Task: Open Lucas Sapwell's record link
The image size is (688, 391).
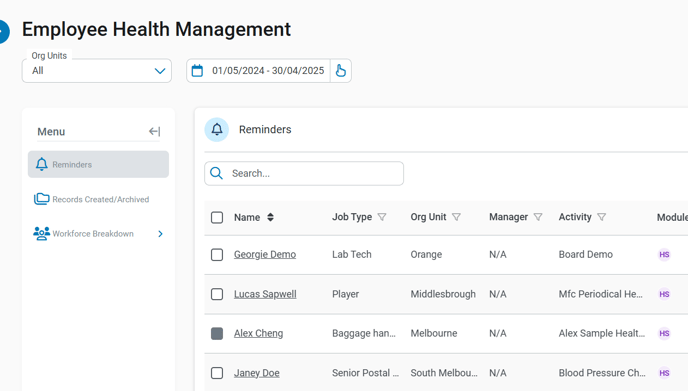Action: [265, 294]
